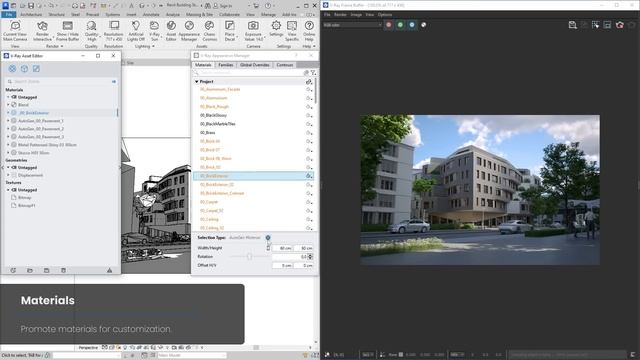Select the second category icon in Asset Editor
Screen dimensions: 640x360
[24, 69]
